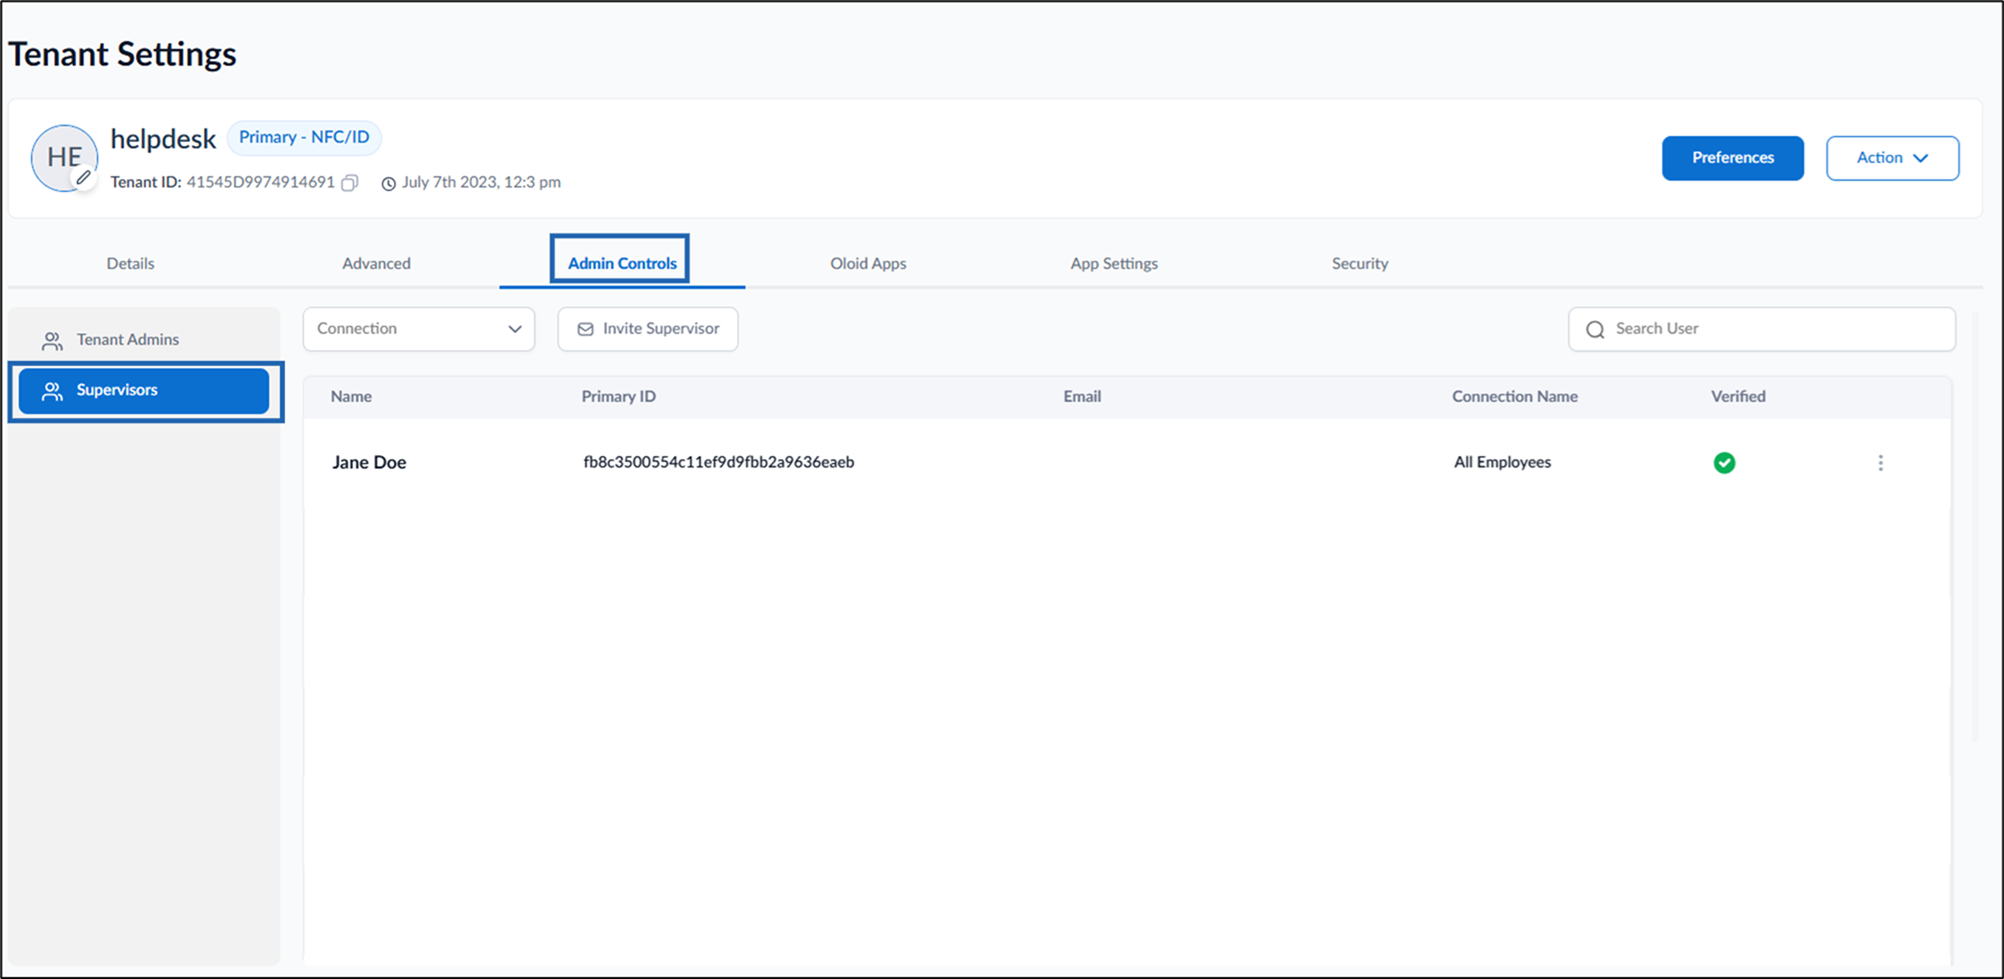The width and height of the screenshot is (2004, 979).
Task: Click the Primary - NFC/ID badge
Action: 304,137
